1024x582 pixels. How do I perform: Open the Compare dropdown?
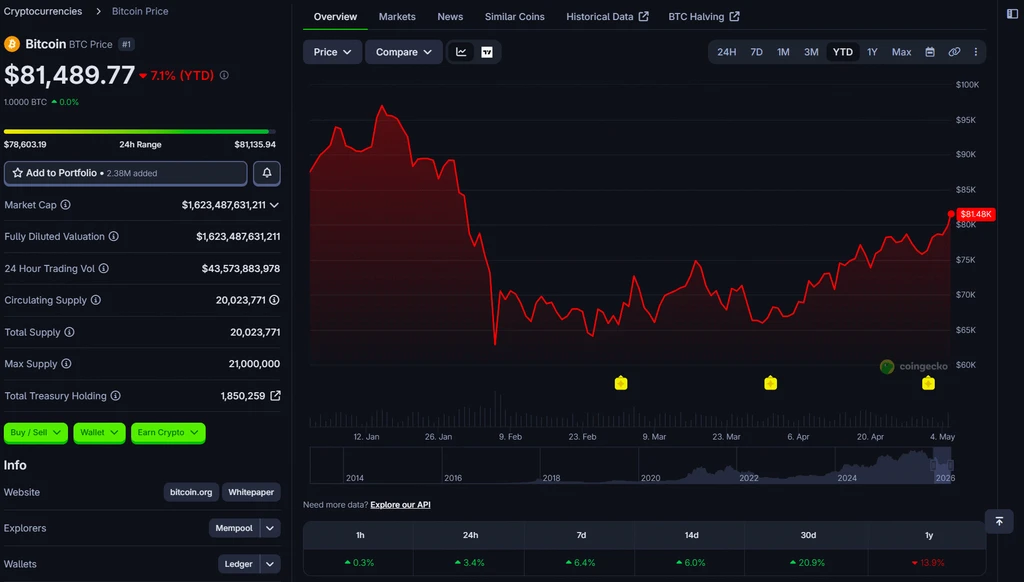[404, 52]
